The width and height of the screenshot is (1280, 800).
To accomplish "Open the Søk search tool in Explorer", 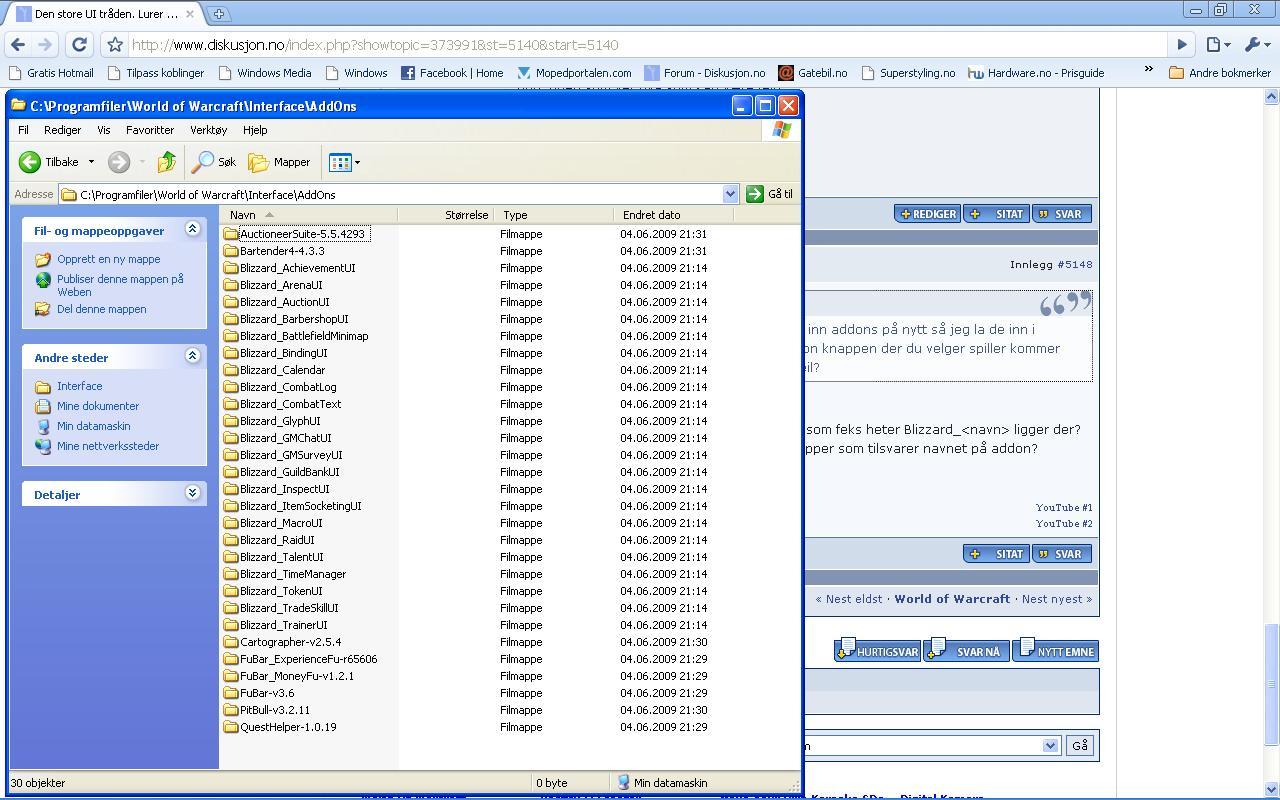I will click(214, 162).
